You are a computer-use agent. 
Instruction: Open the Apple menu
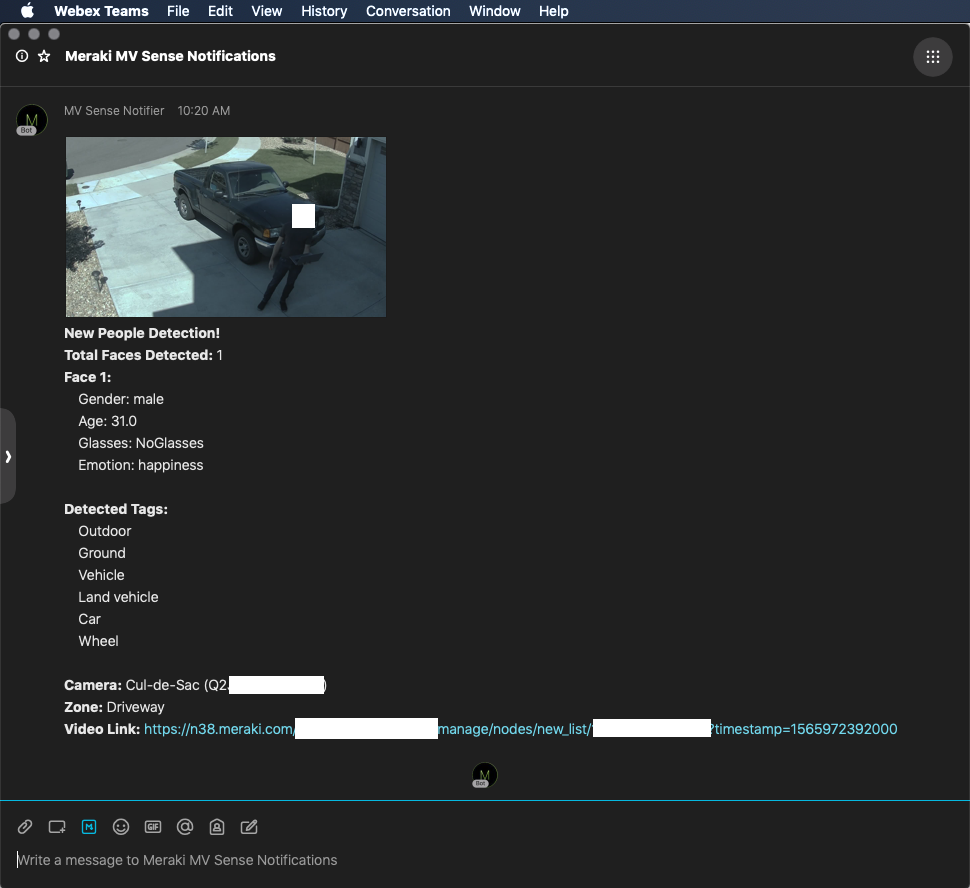click(27, 11)
